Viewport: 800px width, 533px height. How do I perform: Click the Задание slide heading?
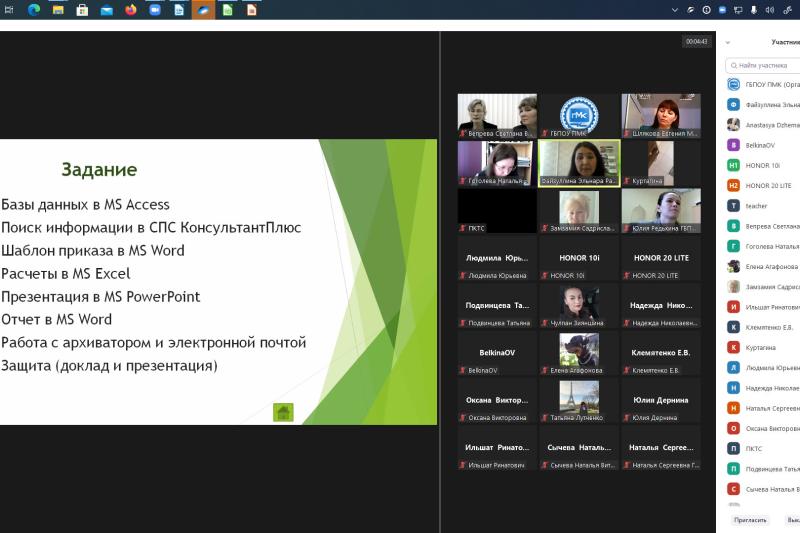point(99,169)
